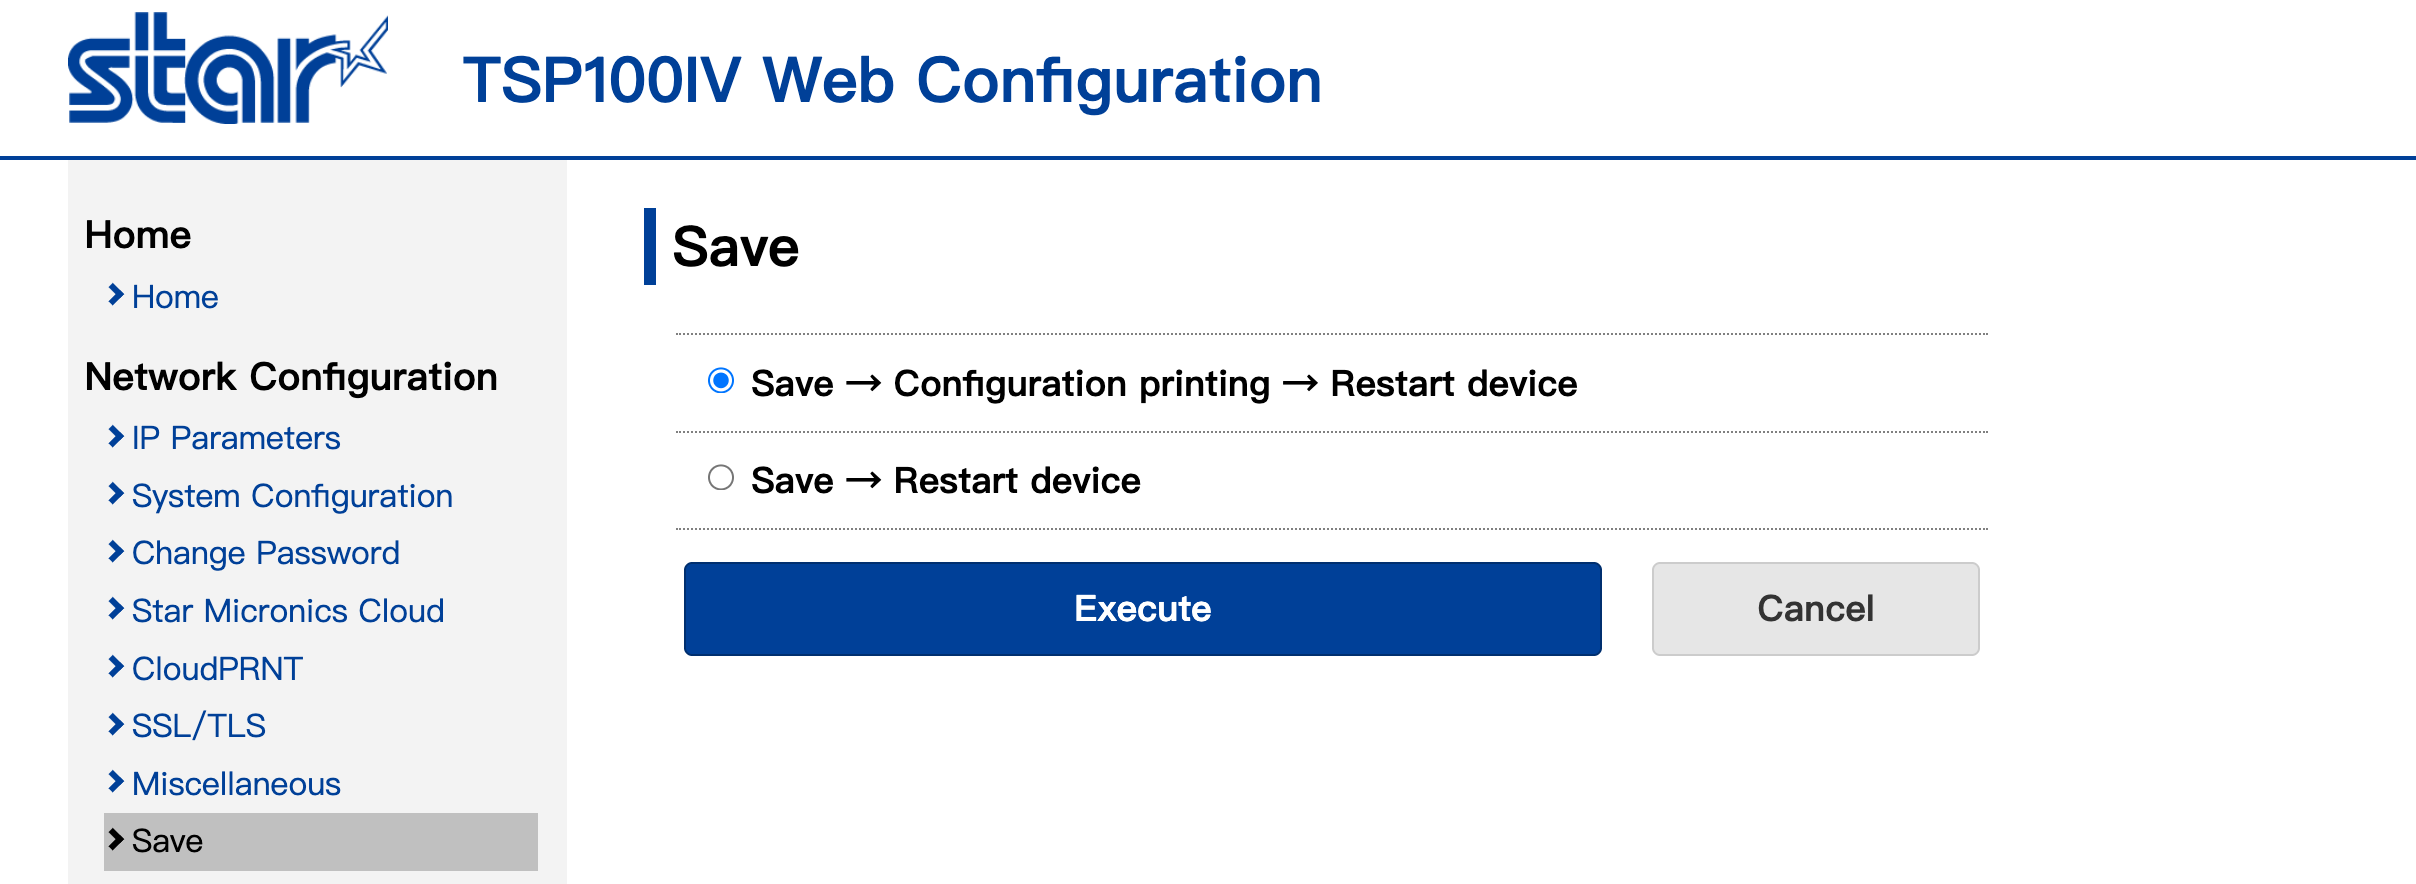Click the chevron arrow beside Home link
This screenshot has width=2416, height=884.
click(116, 295)
